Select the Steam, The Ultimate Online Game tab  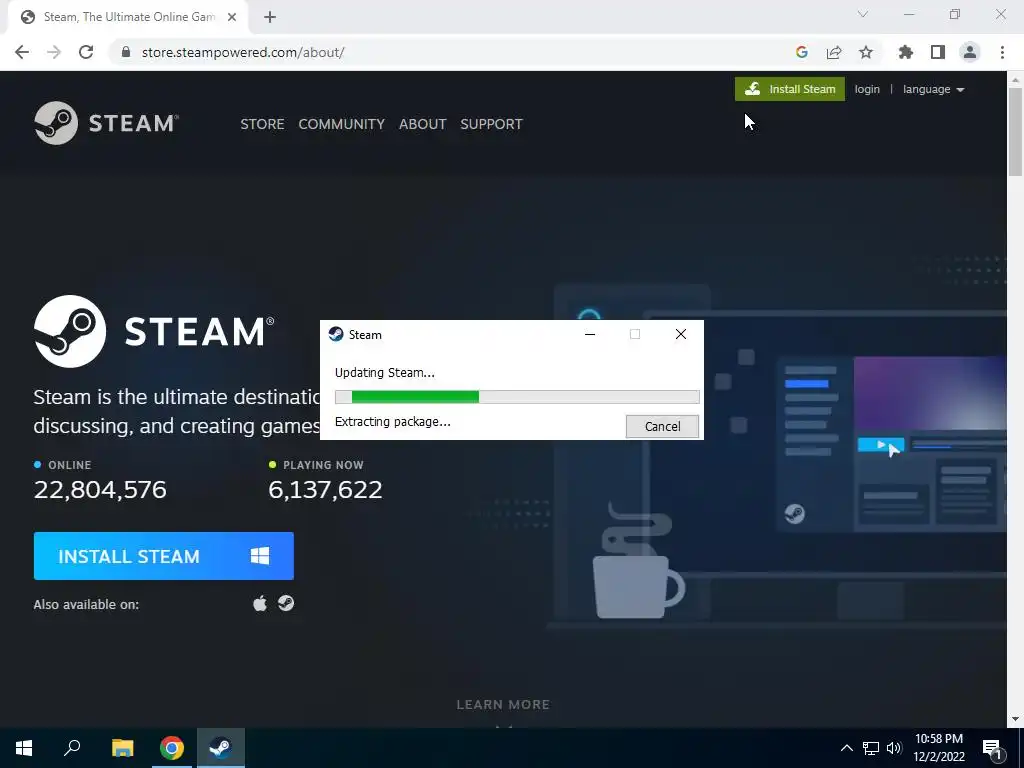(127, 17)
